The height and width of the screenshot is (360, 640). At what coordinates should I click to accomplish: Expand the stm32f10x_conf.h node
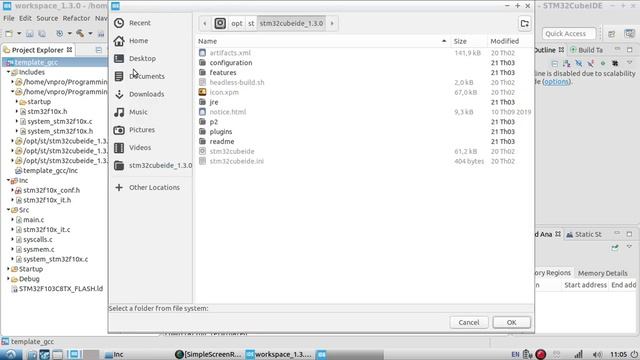[x=13, y=190]
